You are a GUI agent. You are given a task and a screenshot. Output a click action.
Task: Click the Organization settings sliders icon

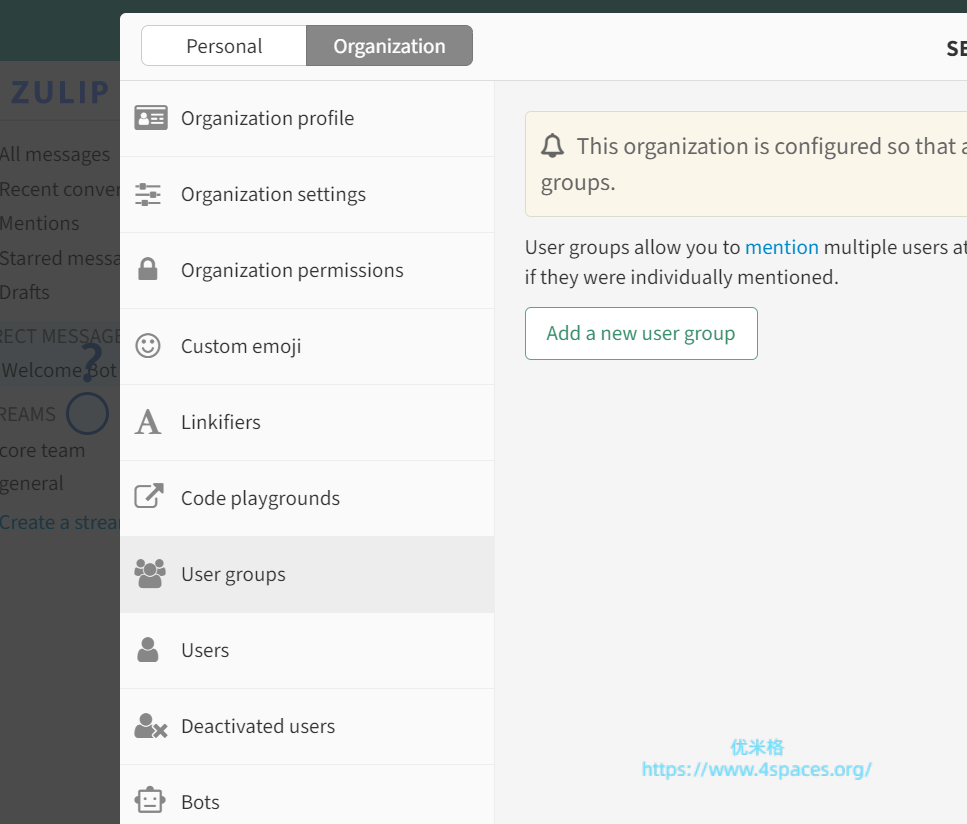pyautogui.click(x=148, y=194)
